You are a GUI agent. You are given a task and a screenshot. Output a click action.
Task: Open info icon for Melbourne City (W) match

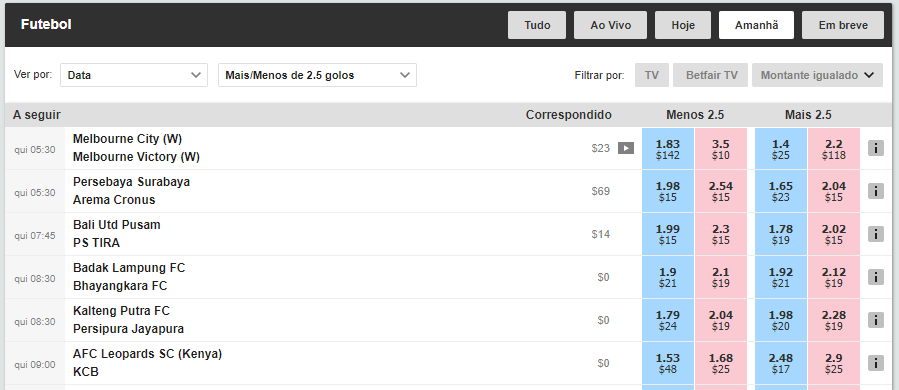click(x=875, y=148)
